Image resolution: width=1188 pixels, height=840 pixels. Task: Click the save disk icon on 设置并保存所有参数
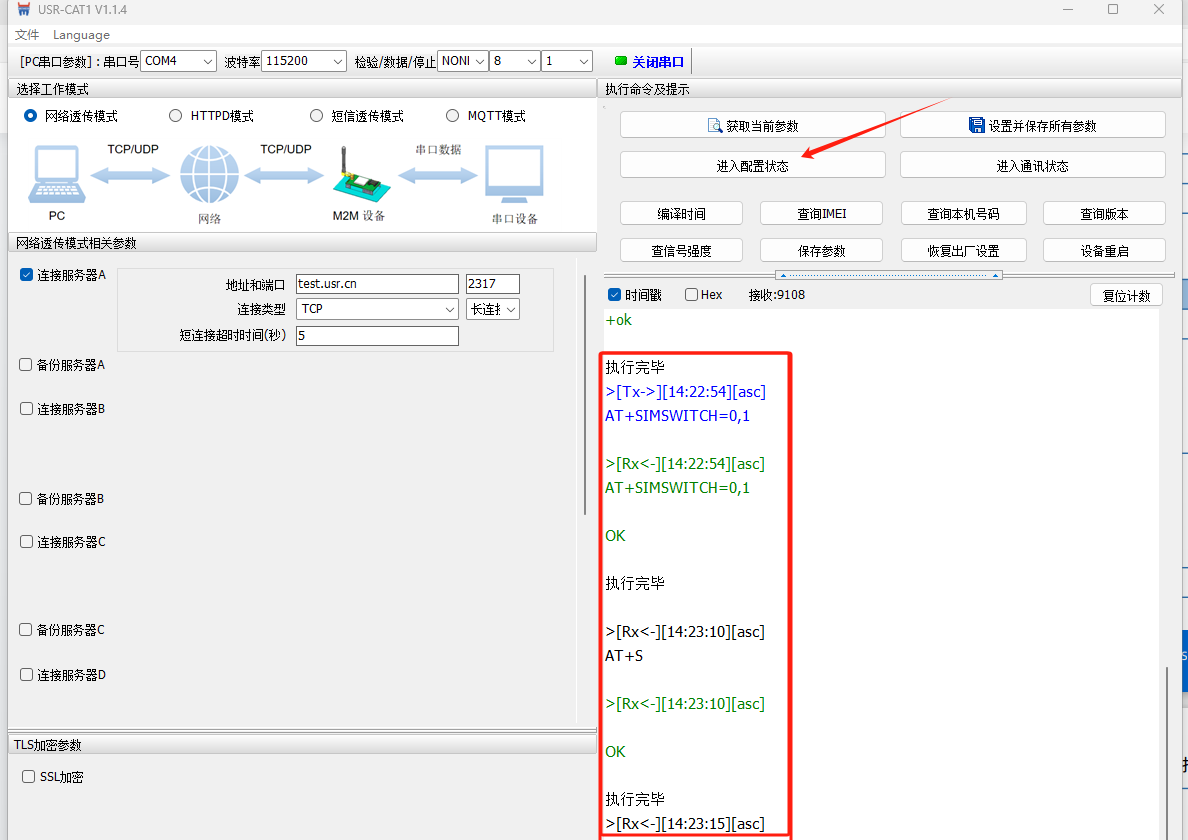coord(976,125)
